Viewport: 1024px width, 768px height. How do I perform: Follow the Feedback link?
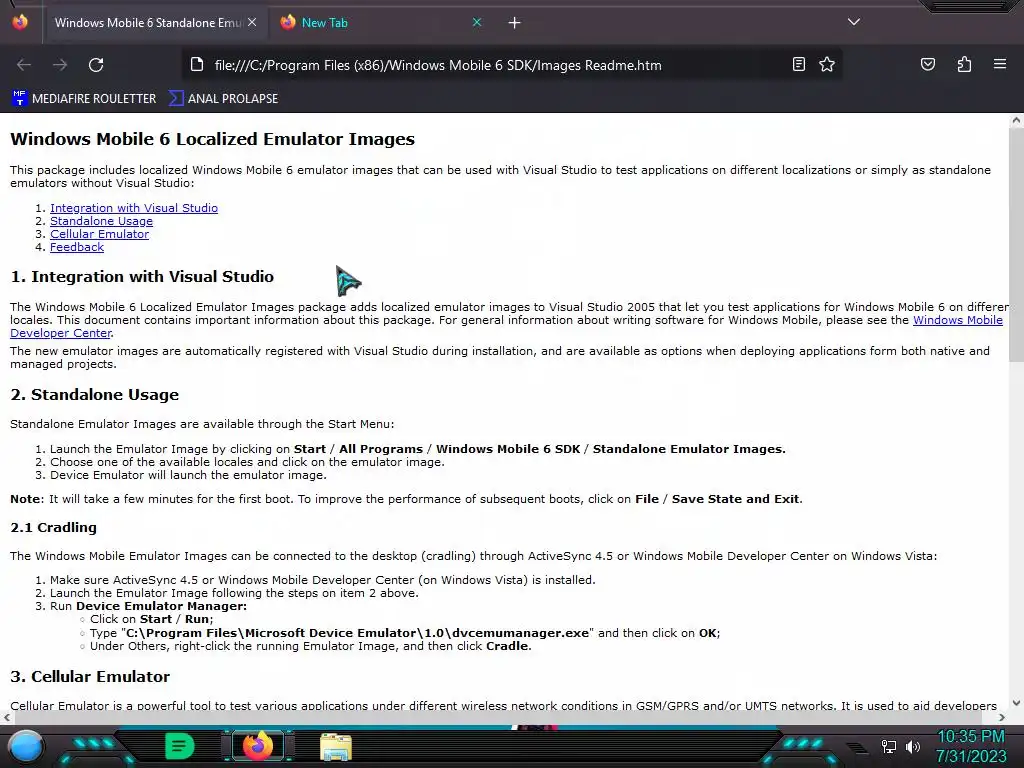[77, 247]
